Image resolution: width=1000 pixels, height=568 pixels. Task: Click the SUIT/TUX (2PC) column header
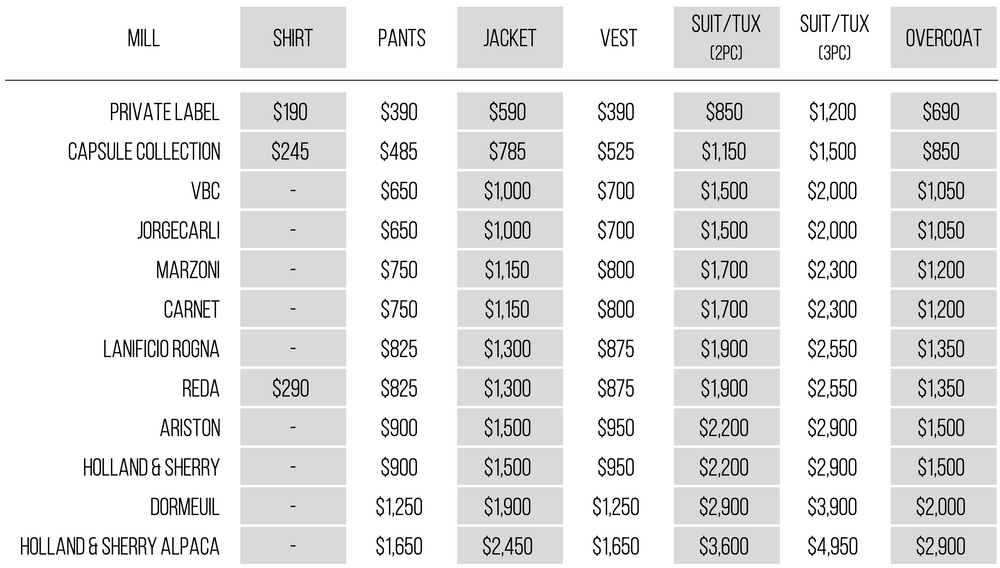tap(724, 38)
